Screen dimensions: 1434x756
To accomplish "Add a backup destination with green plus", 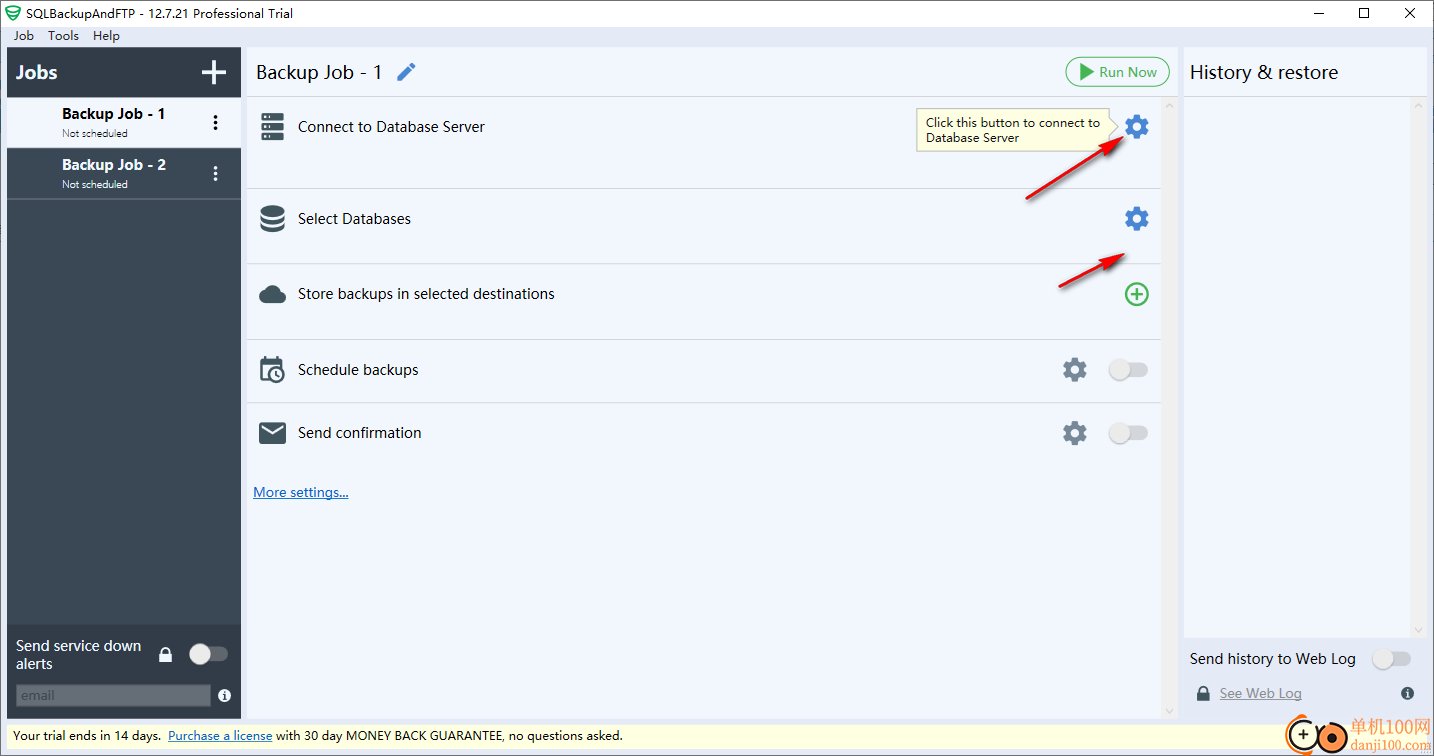I will click(1137, 294).
